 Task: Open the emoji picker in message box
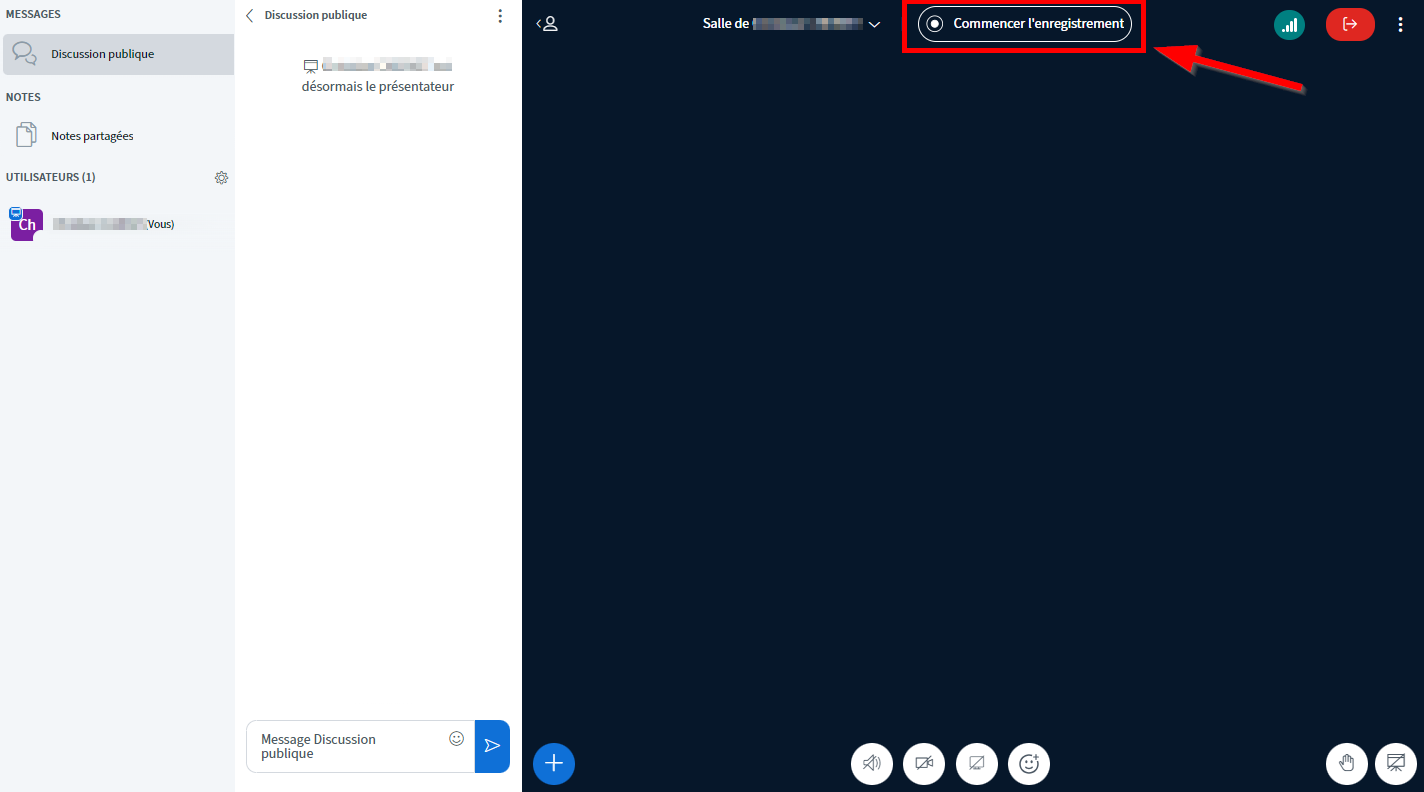coord(457,739)
